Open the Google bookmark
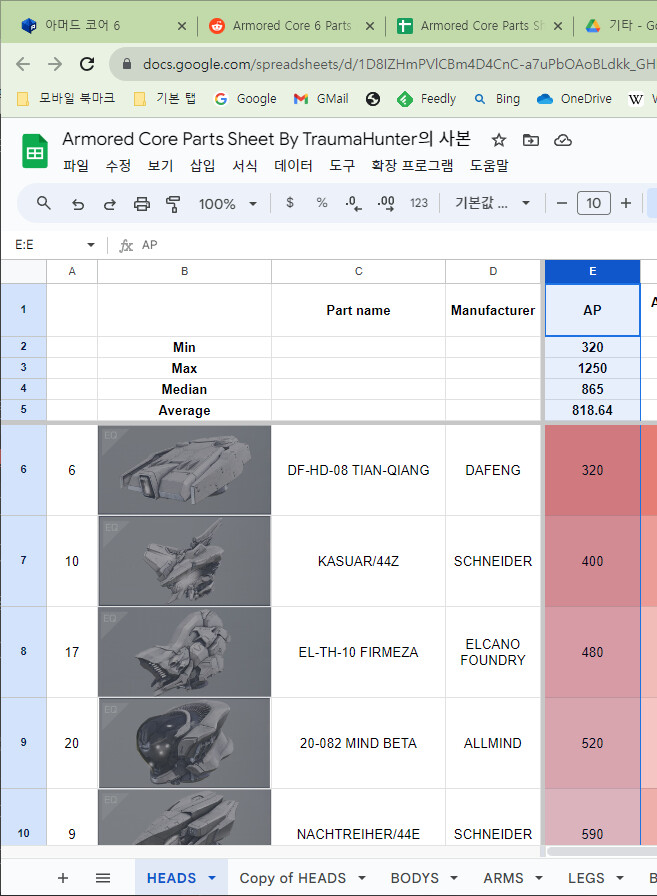 pos(245,99)
